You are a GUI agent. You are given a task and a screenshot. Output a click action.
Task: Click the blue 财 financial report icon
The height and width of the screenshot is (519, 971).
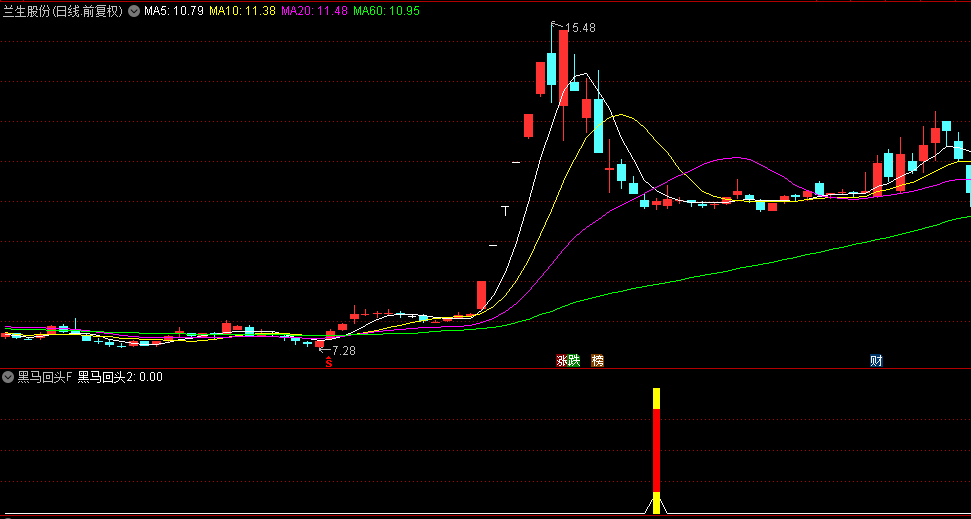pyautogui.click(x=876, y=360)
